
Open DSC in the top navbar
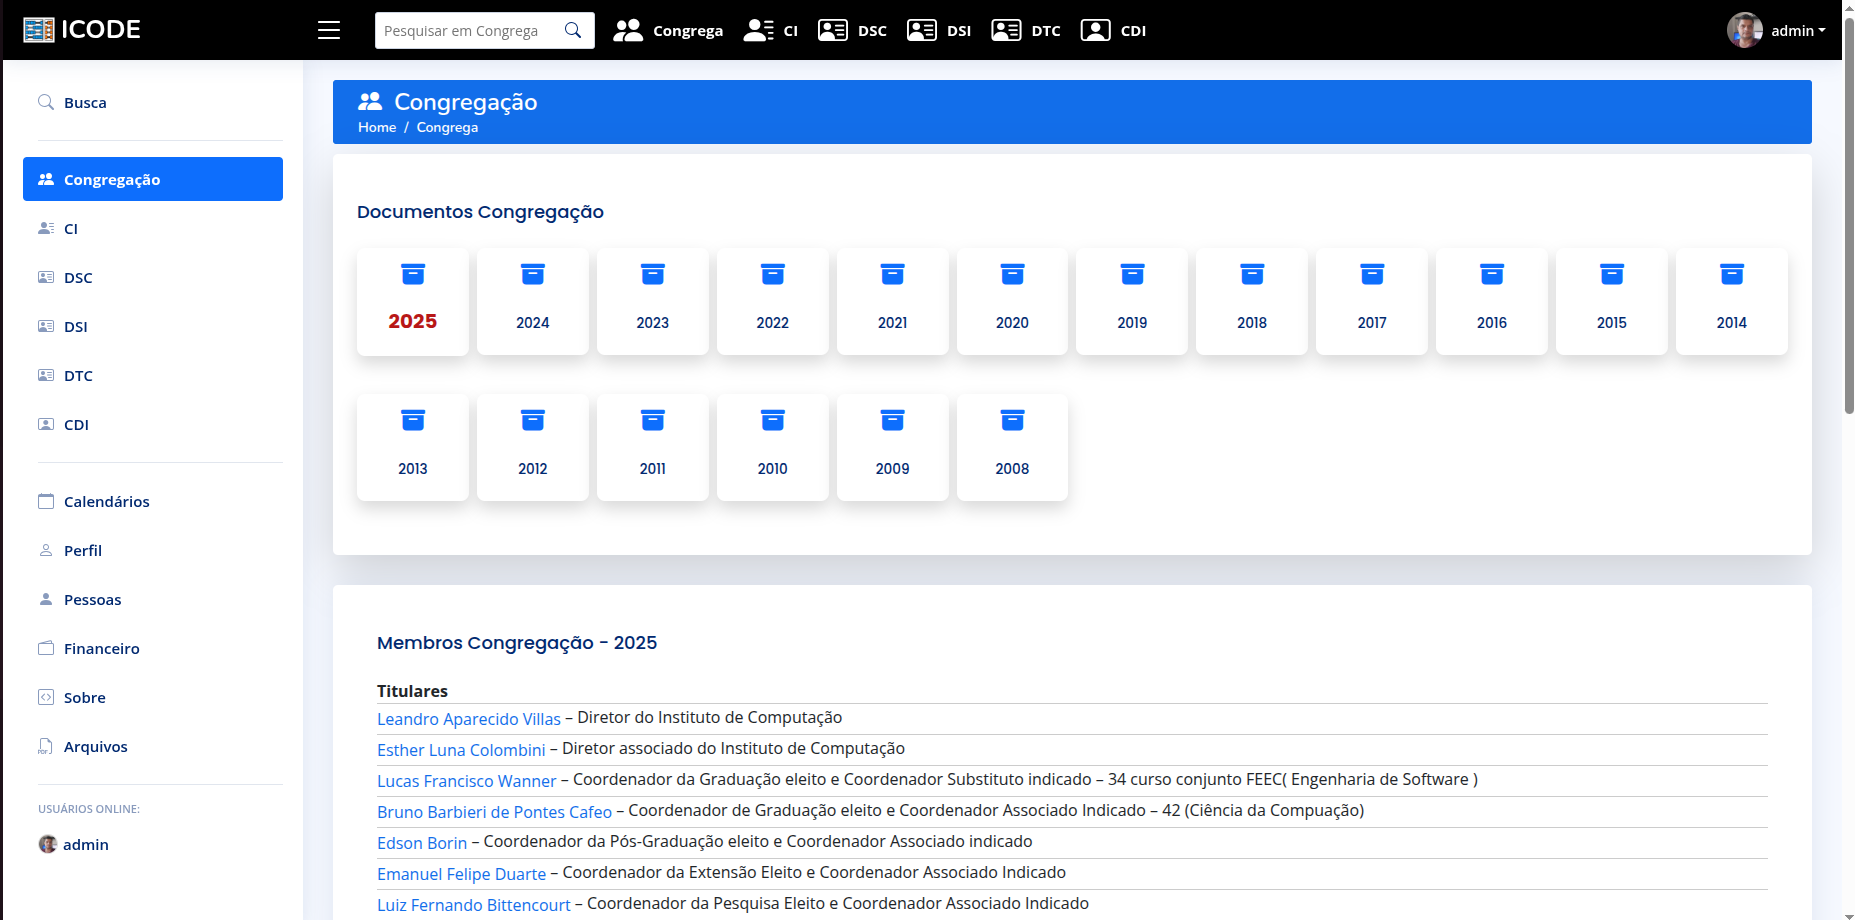[x=852, y=30]
